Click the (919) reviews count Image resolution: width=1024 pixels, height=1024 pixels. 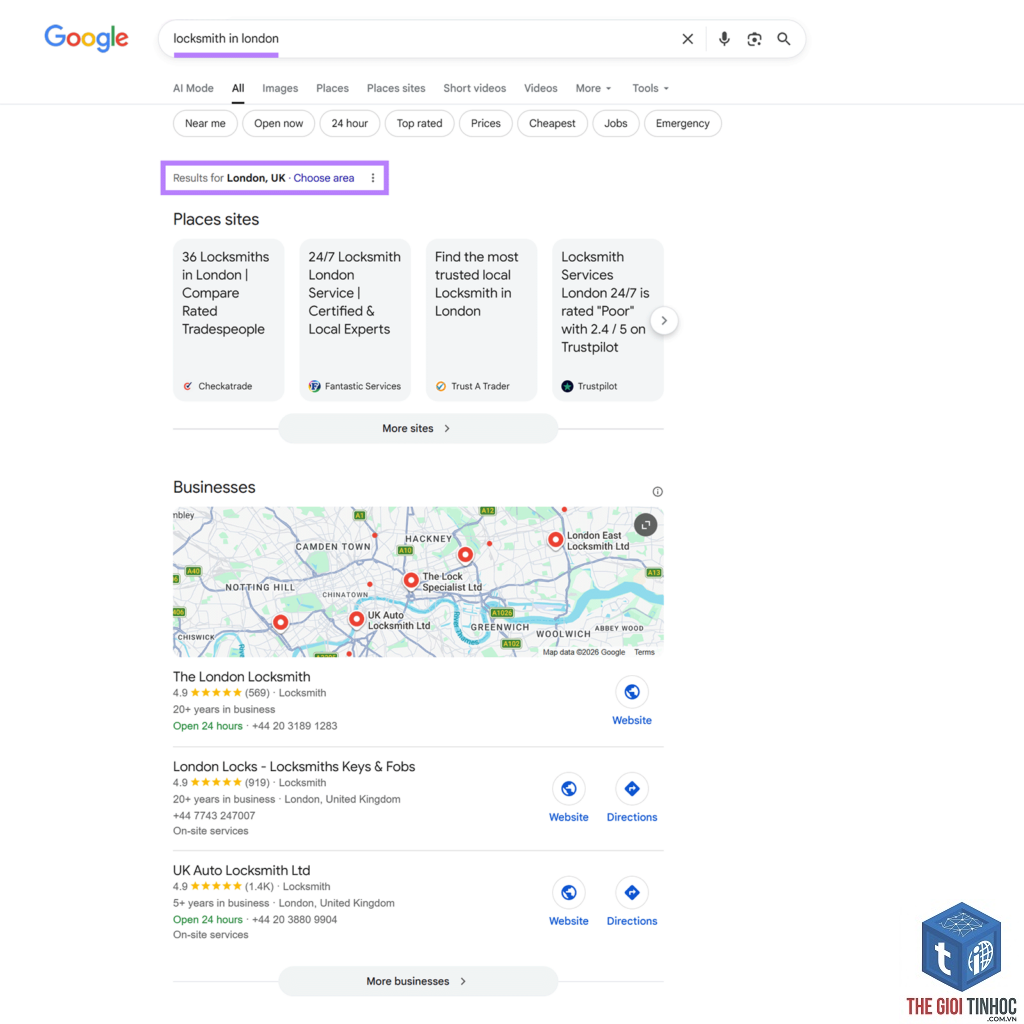[x=257, y=782]
